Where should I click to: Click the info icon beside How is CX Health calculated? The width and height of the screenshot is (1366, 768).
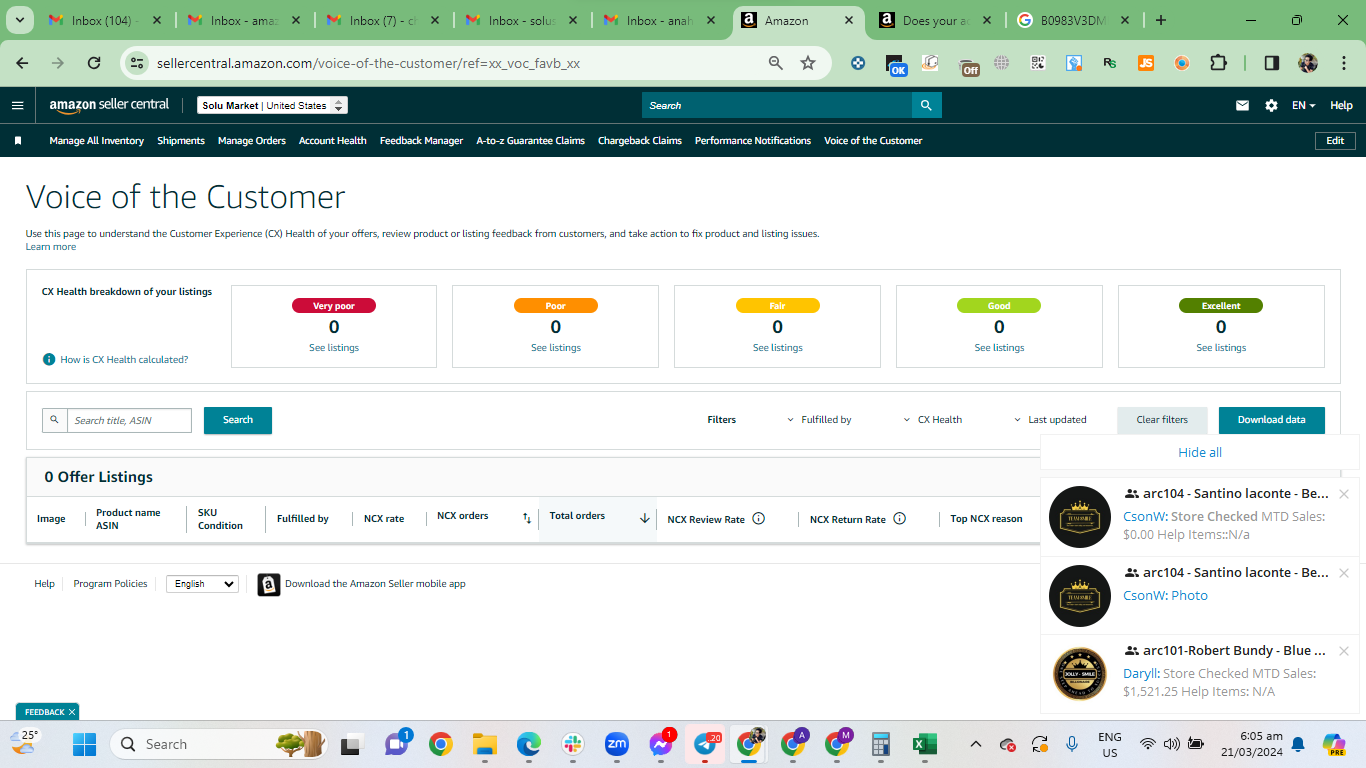(x=49, y=359)
